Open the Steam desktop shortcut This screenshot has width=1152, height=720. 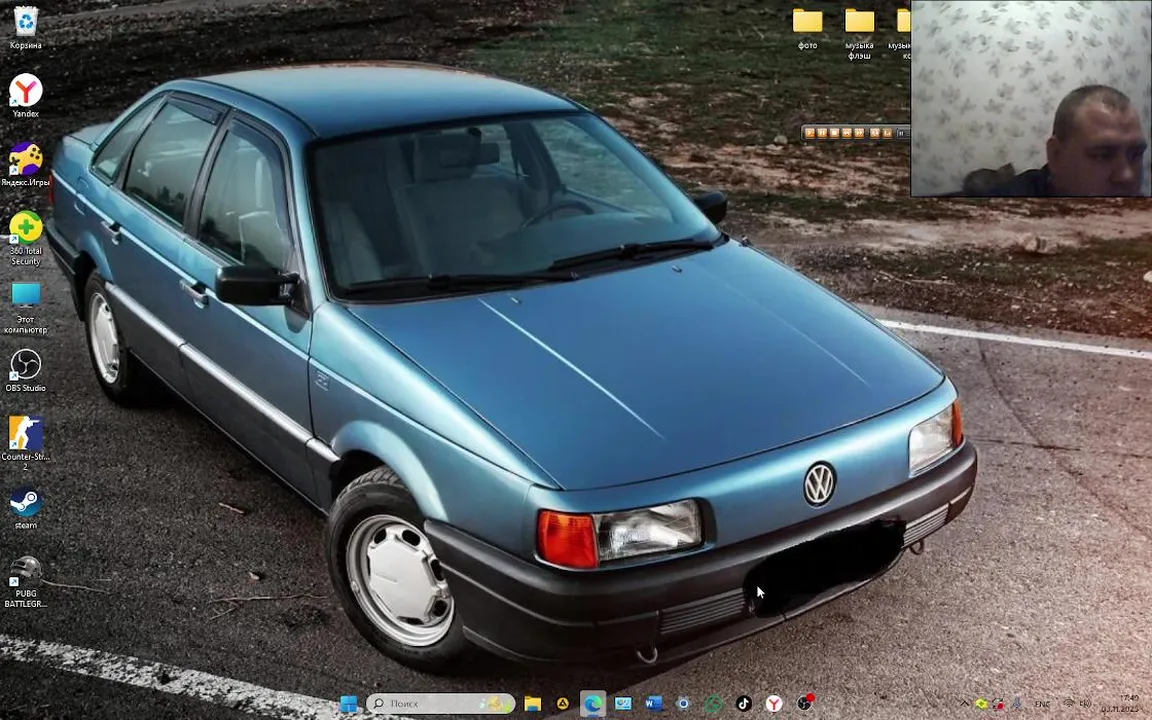(26, 508)
